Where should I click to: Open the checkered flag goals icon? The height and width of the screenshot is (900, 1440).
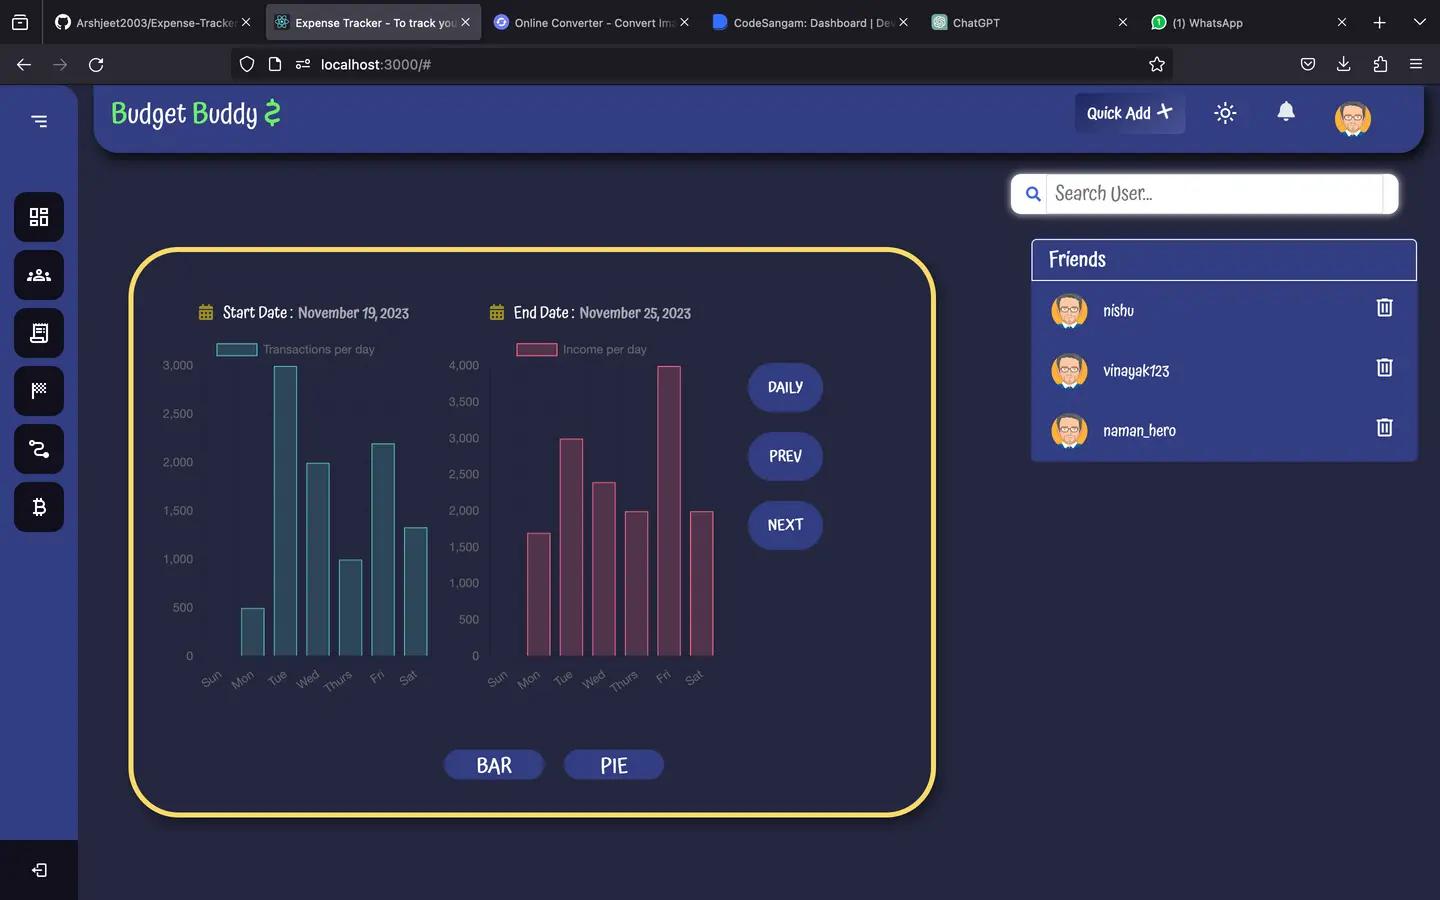pos(39,391)
